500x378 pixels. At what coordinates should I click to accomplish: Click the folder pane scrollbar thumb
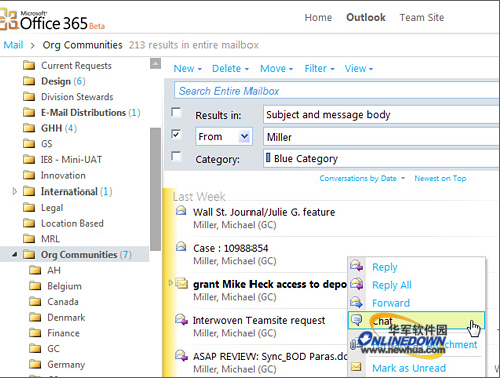click(155, 189)
